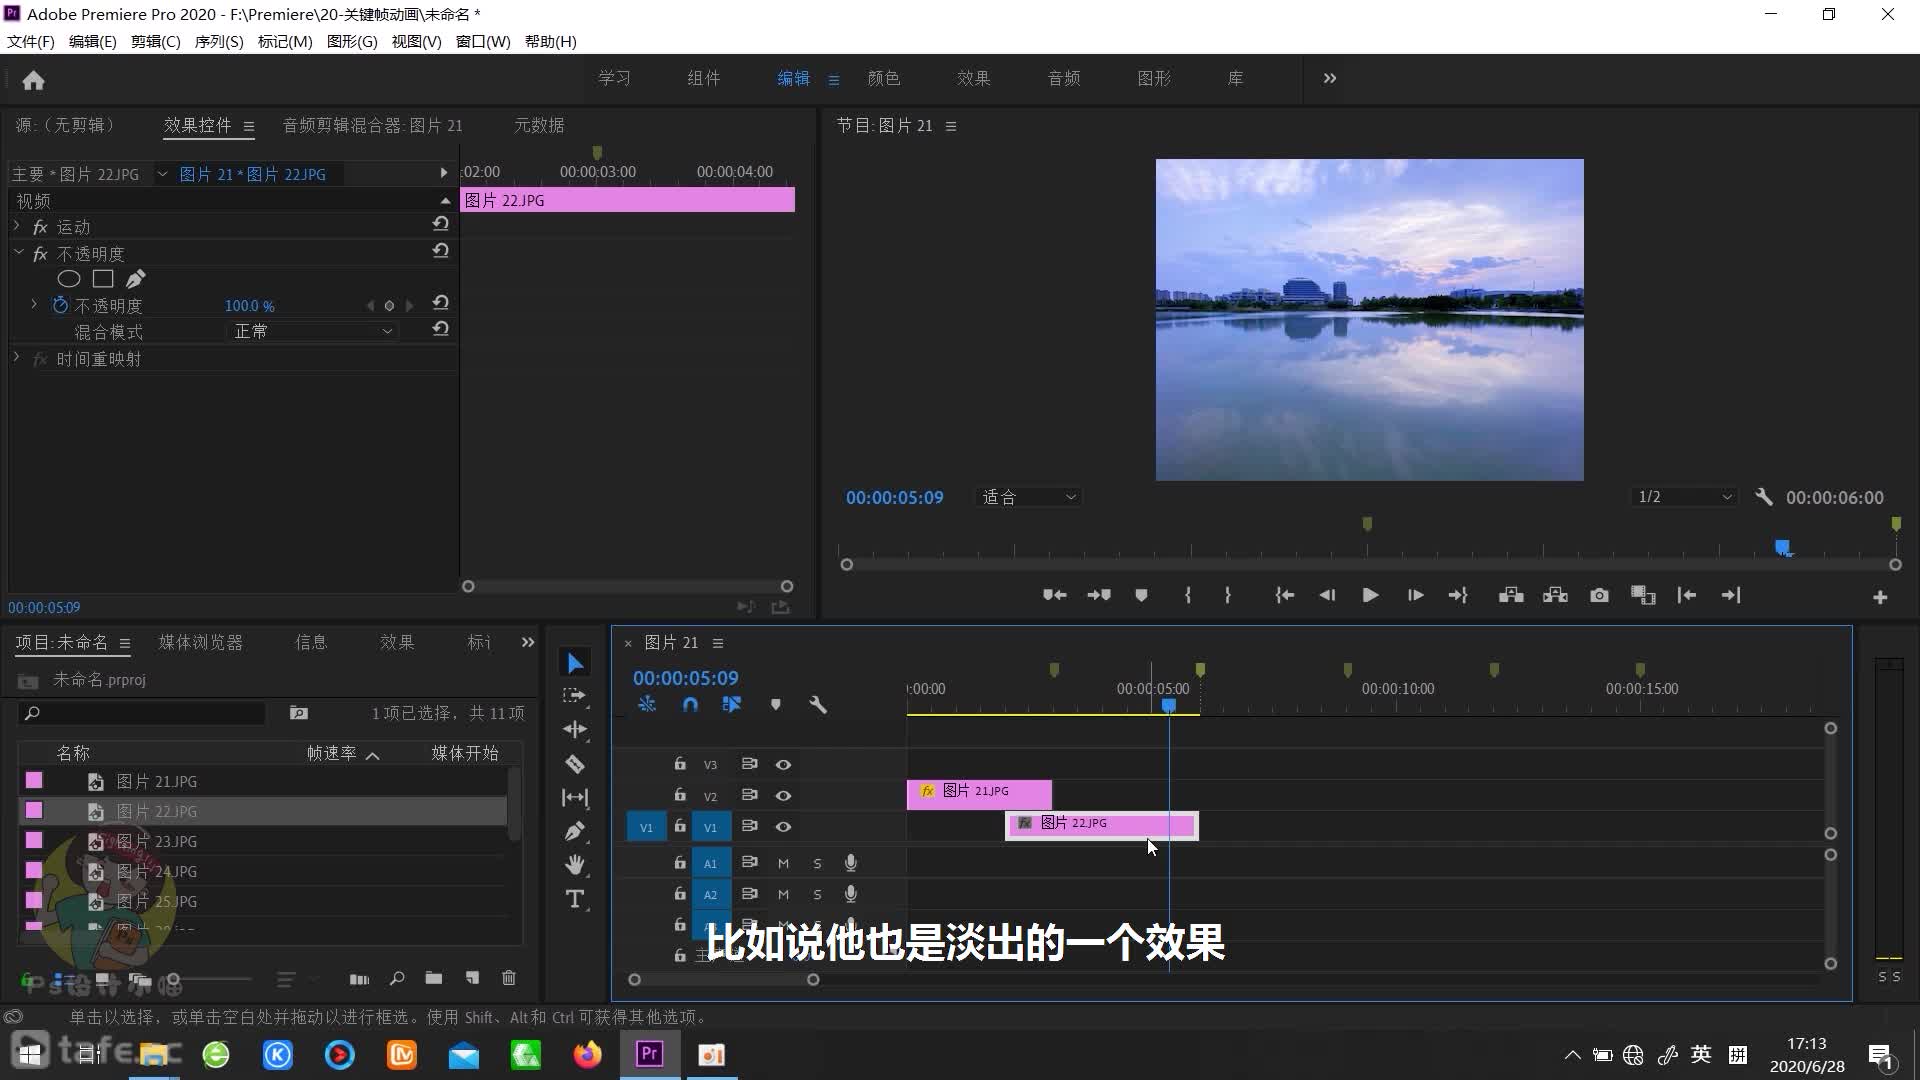
Task: Toggle V2 track output eye
Action: point(783,796)
